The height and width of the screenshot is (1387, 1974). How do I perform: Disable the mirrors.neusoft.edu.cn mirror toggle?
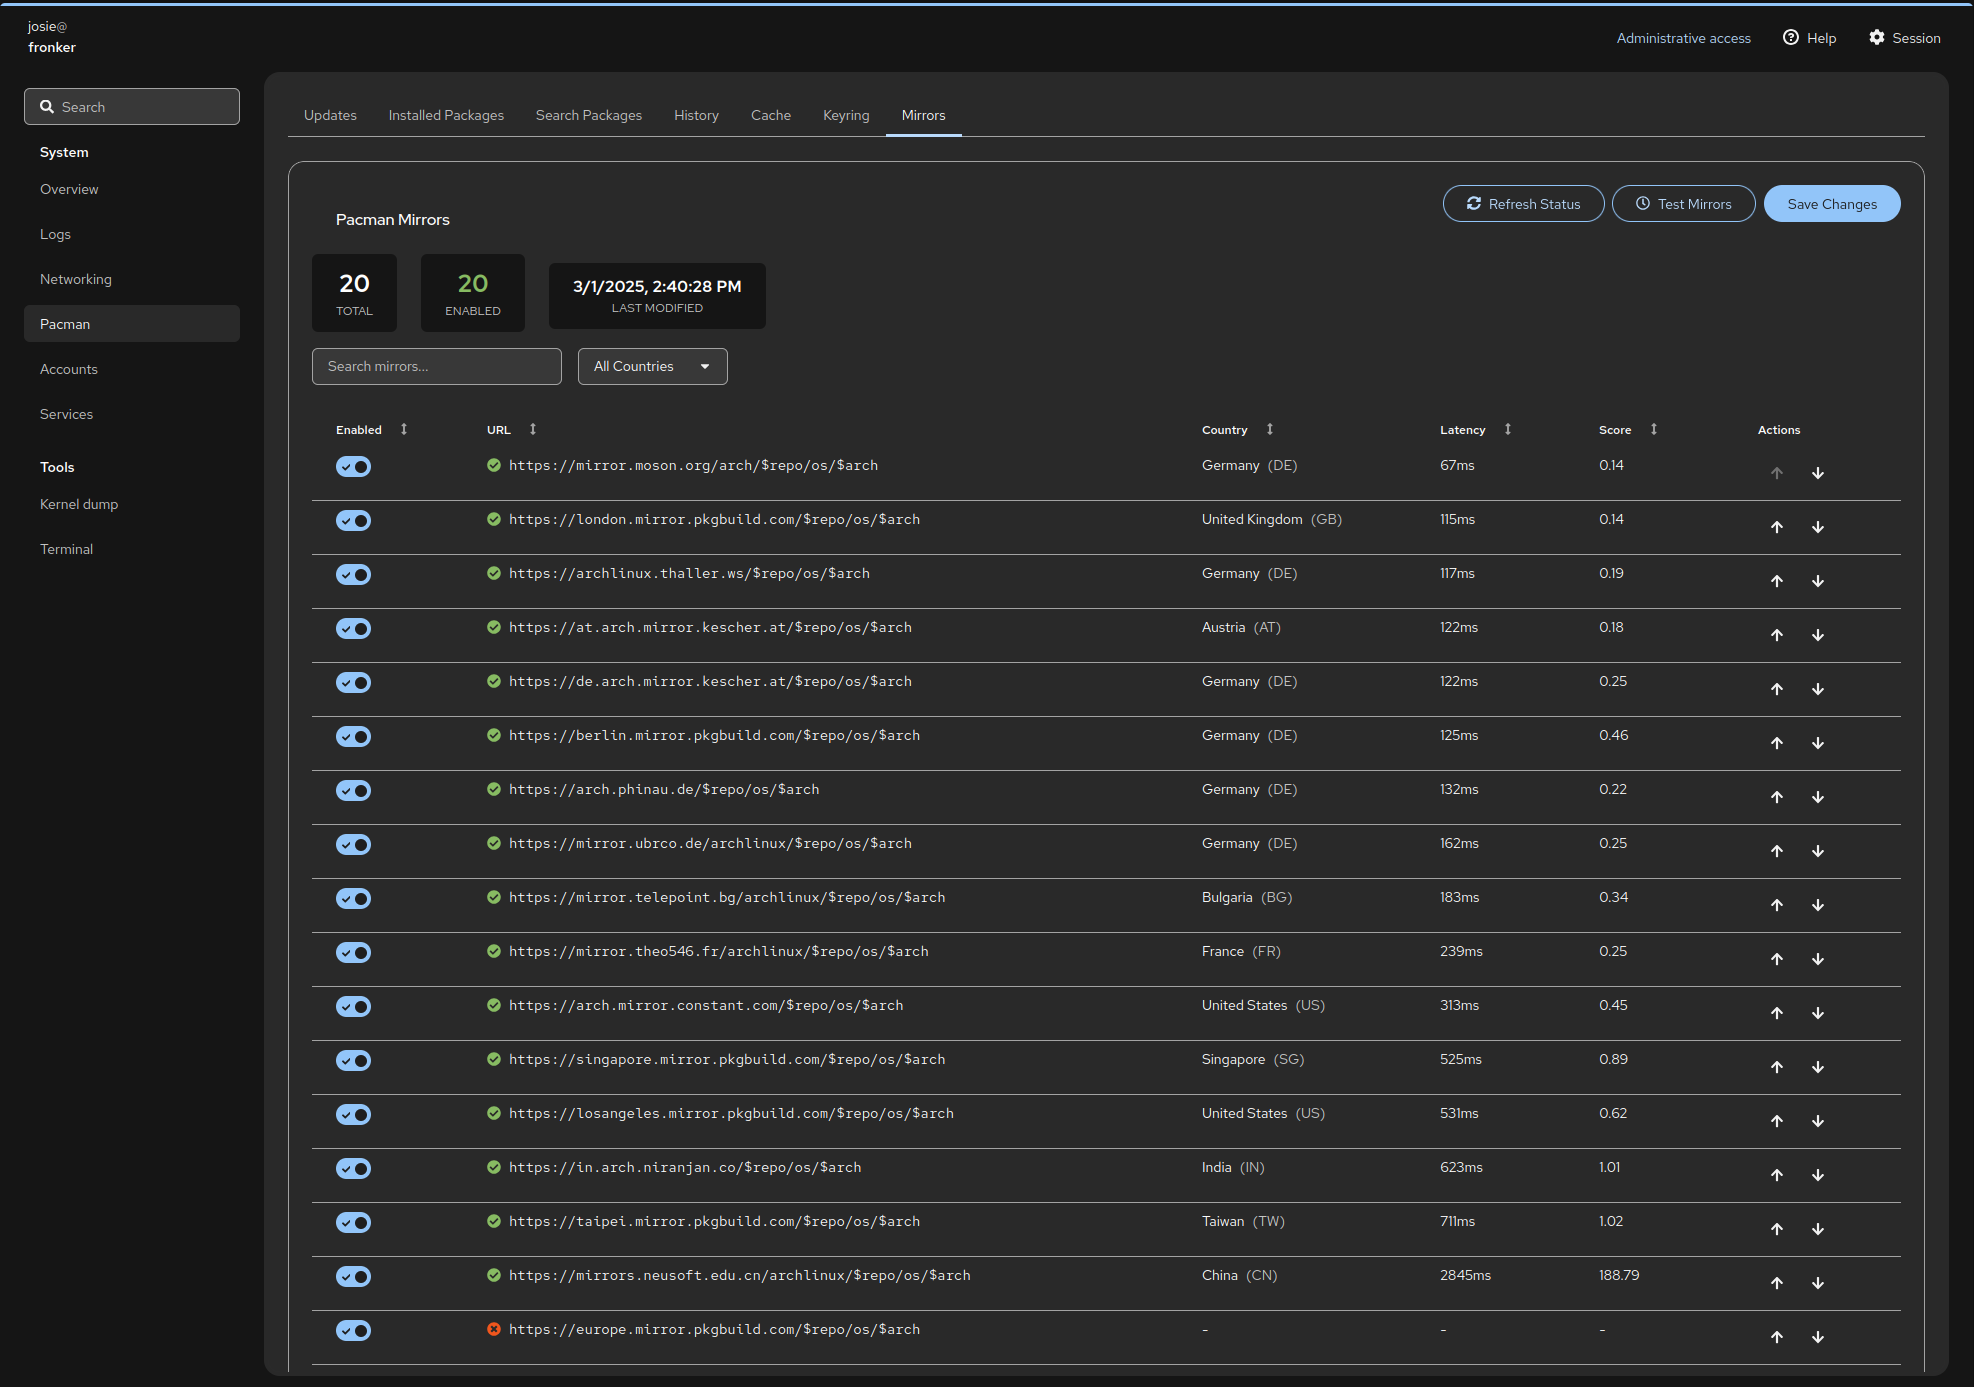[x=353, y=1277]
